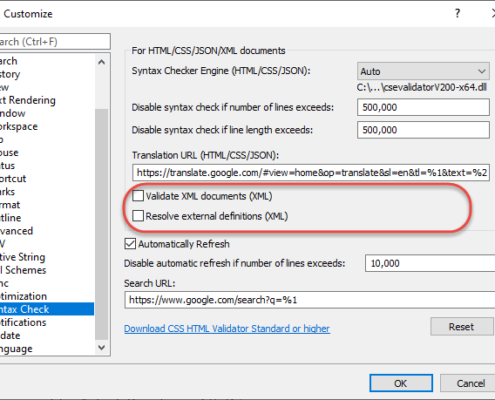Image resolution: width=495 pixels, height=400 pixels.
Task: Click OK to confirm settings
Action: pos(401,383)
